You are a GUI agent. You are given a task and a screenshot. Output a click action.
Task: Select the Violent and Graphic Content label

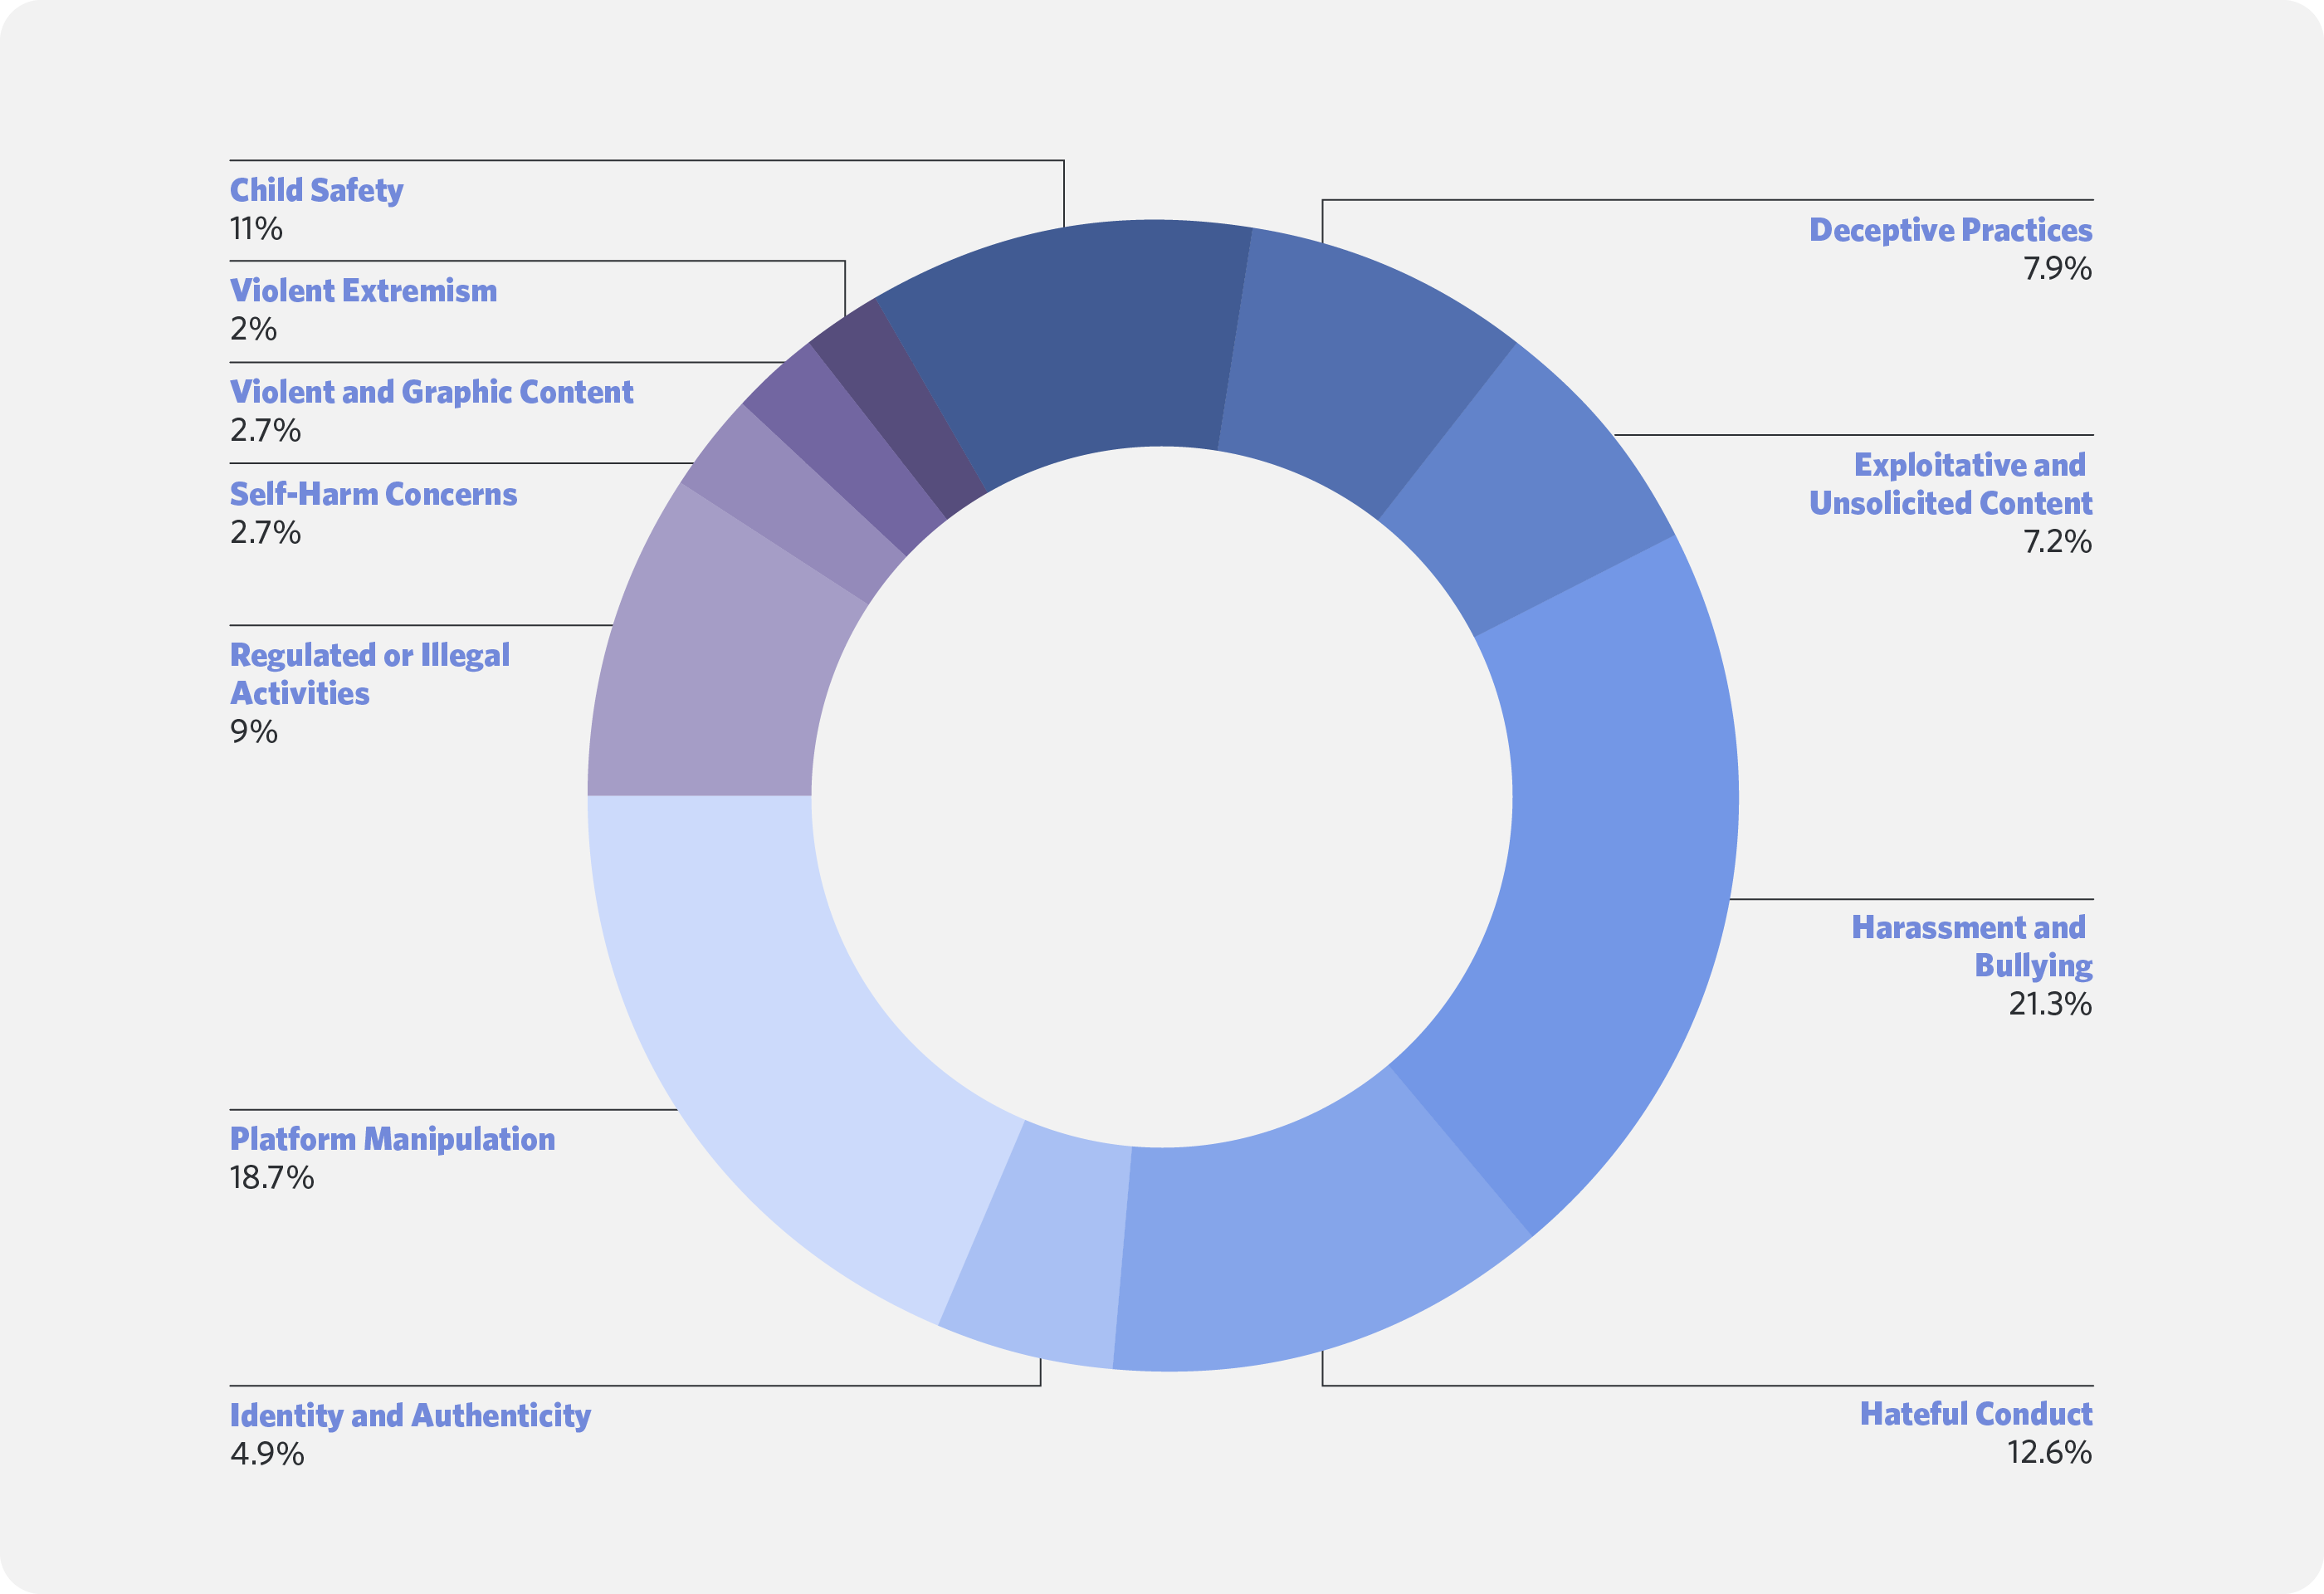pos(431,392)
